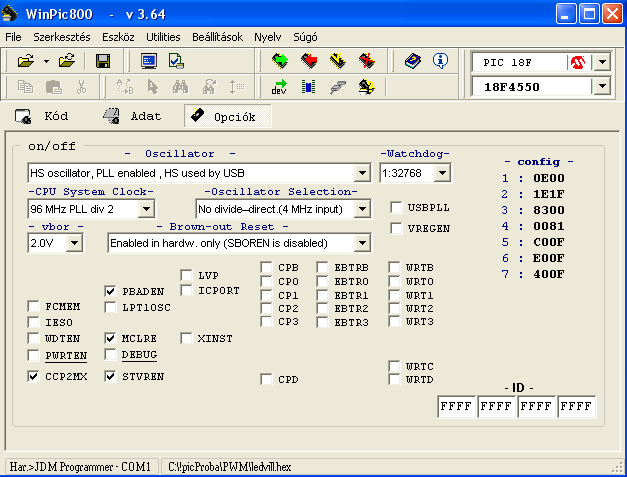This screenshot has width=627, height=477.
Task: Open the Utilities menu
Action: pos(163,37)
